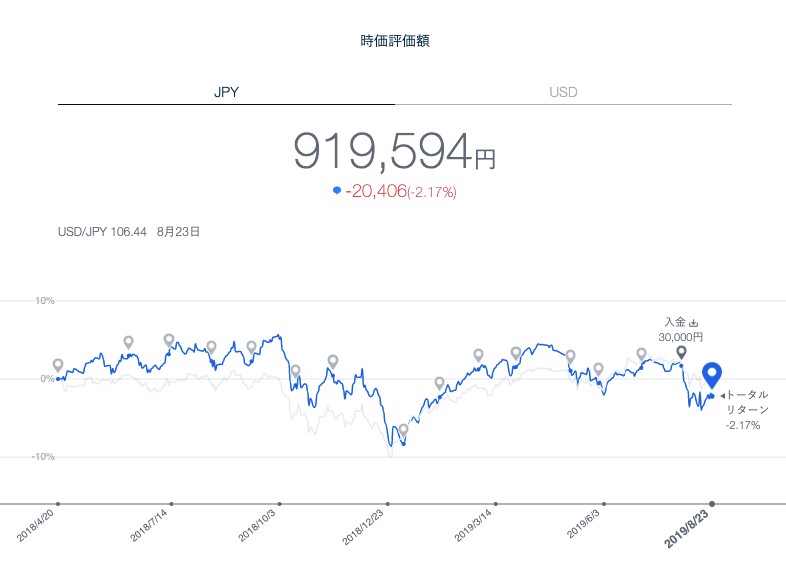Click the gray pin just after 2018/10/3
Viewport: 786px width, 565px height.
tap(295, 371)
